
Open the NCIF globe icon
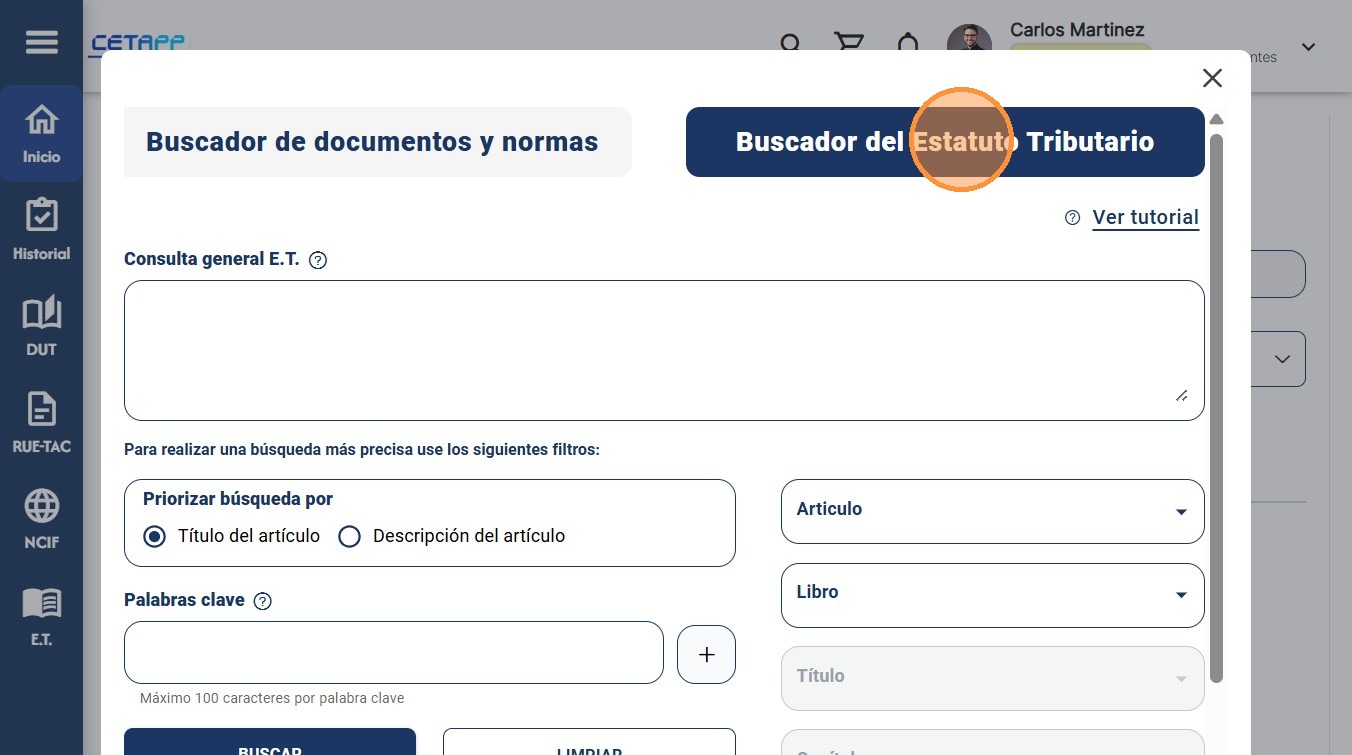click(41, 519)
